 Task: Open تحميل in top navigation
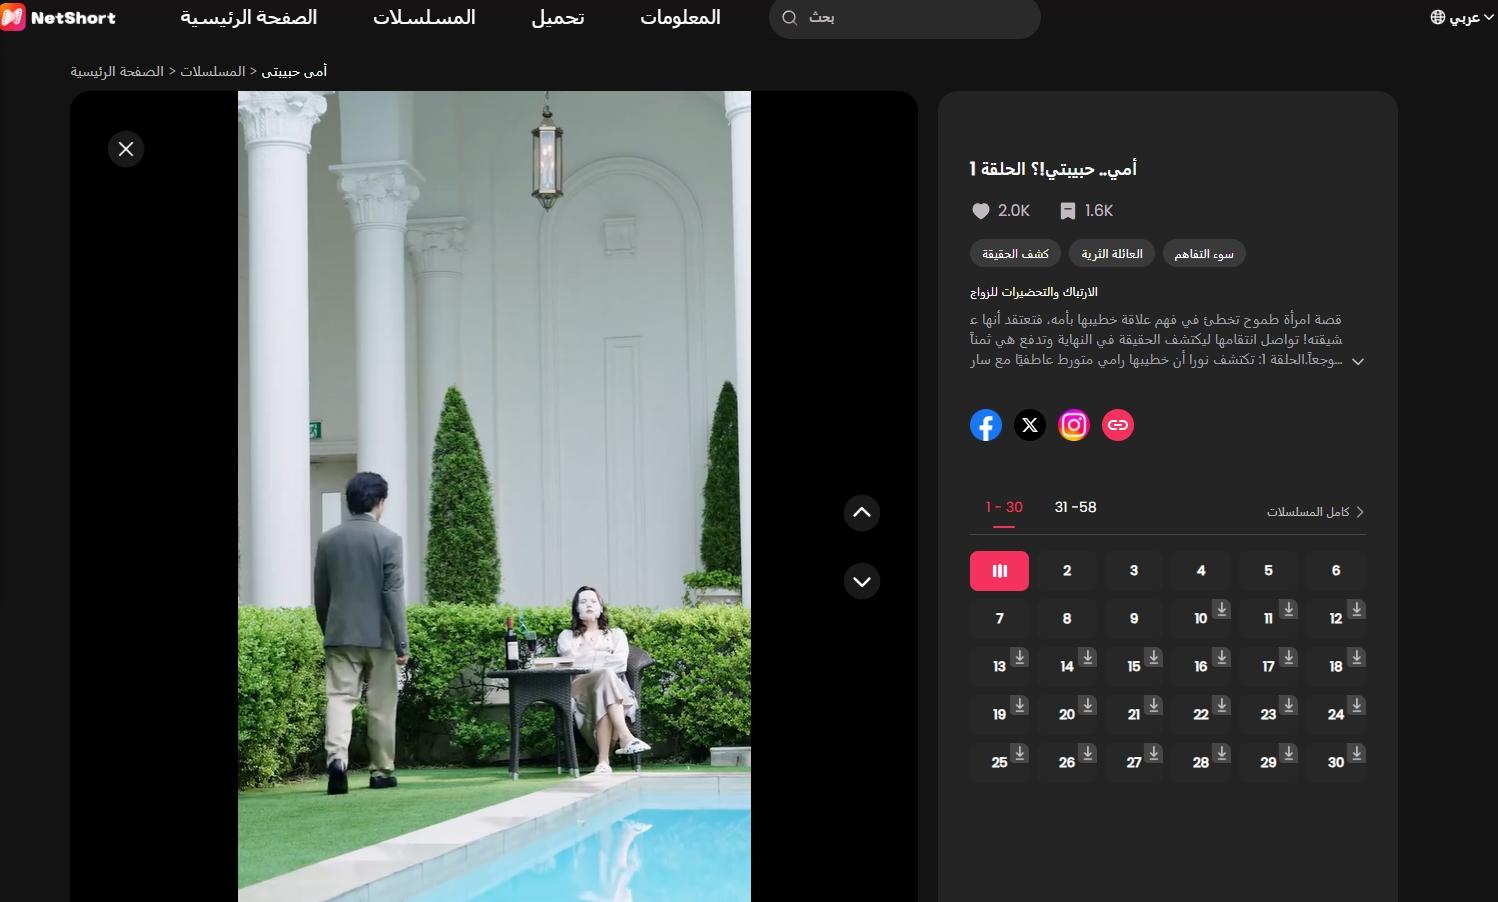[x=558, y=17]
